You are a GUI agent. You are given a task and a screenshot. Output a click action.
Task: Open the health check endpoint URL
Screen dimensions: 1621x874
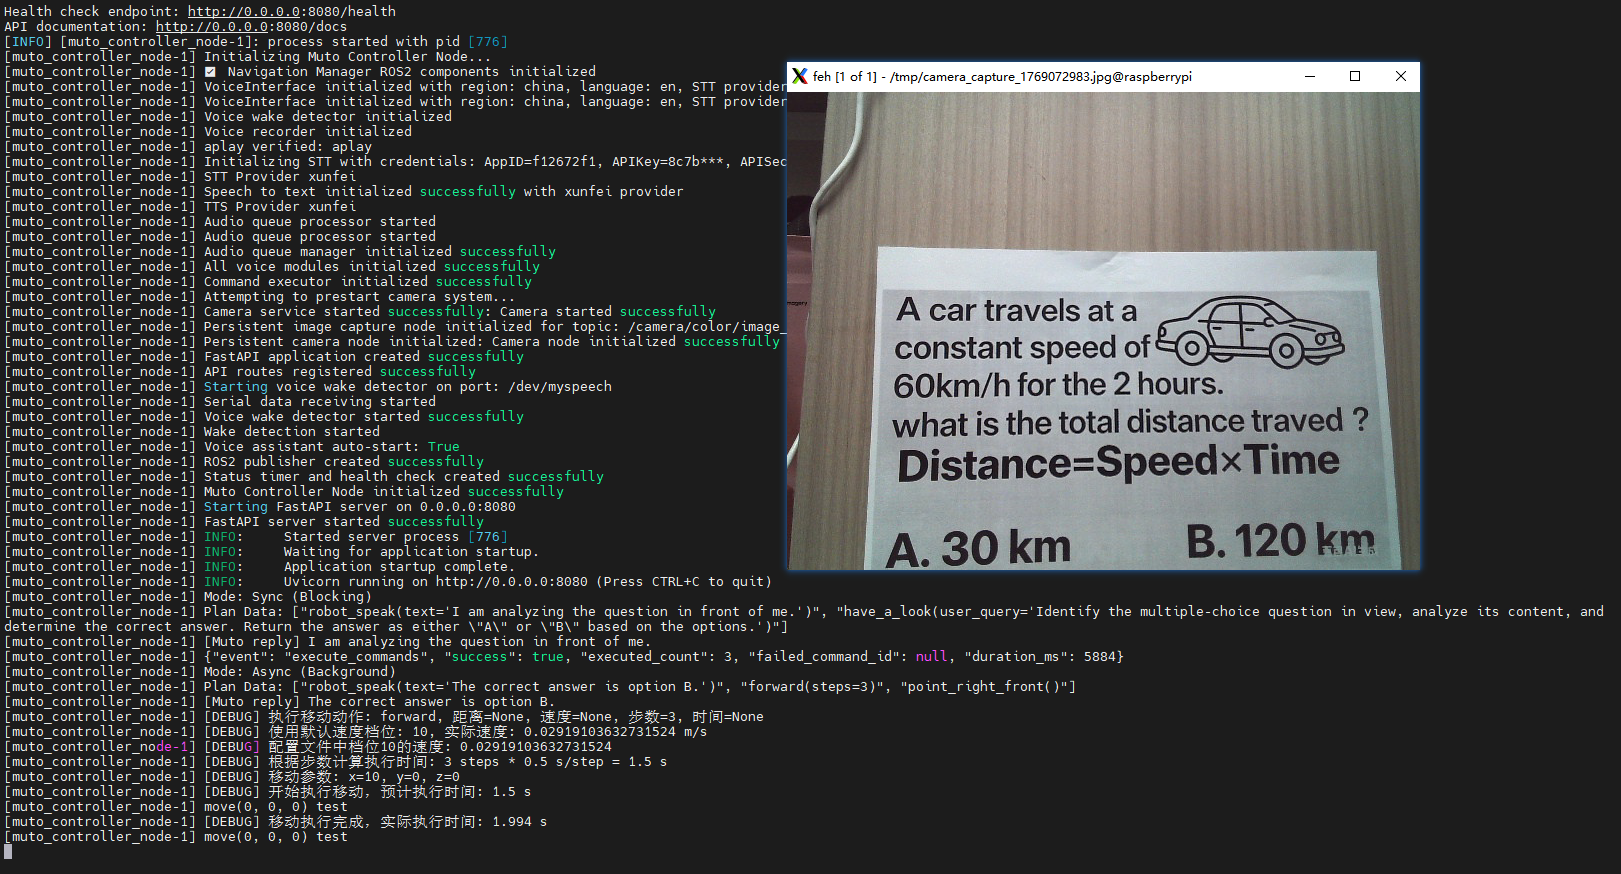(x=292, y=11)
